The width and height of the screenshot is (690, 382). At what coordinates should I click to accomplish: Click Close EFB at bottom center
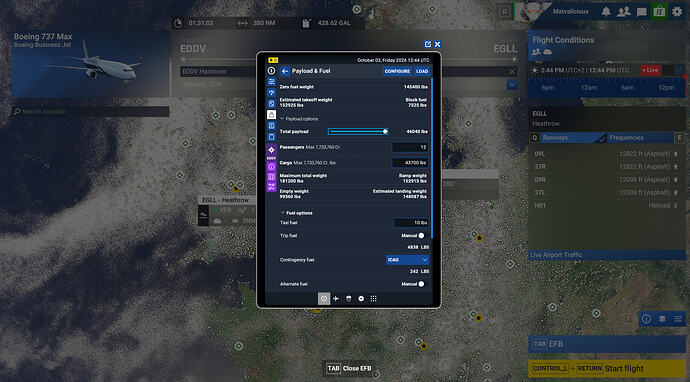pyautogui.click(x=349, y=368)
